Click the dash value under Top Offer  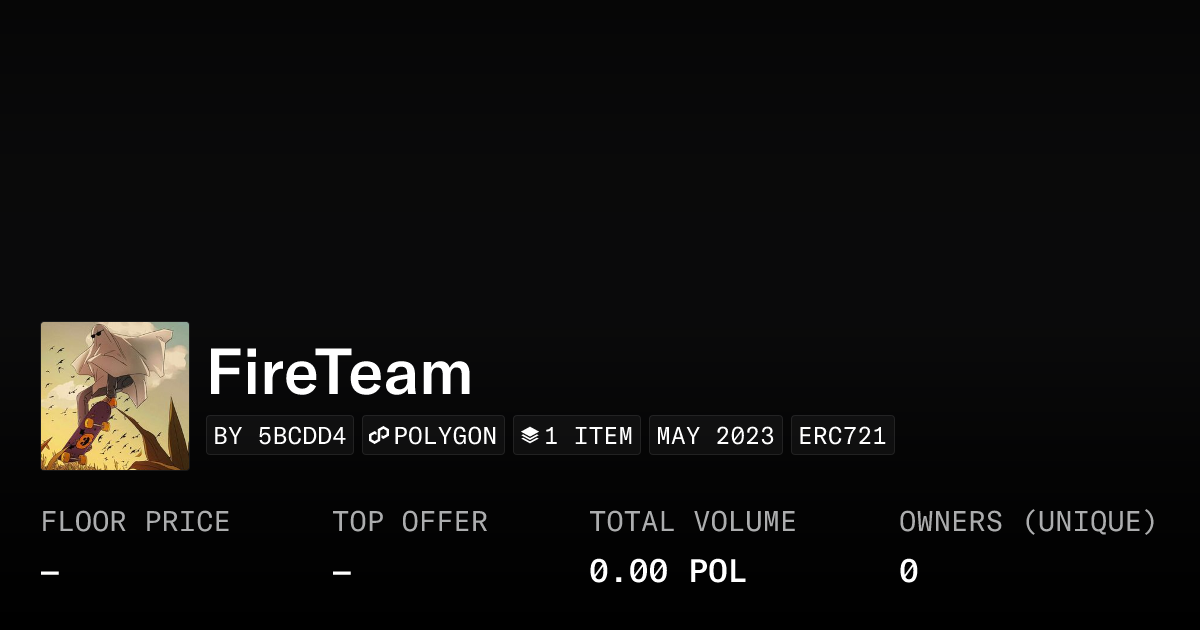(341, 573)
